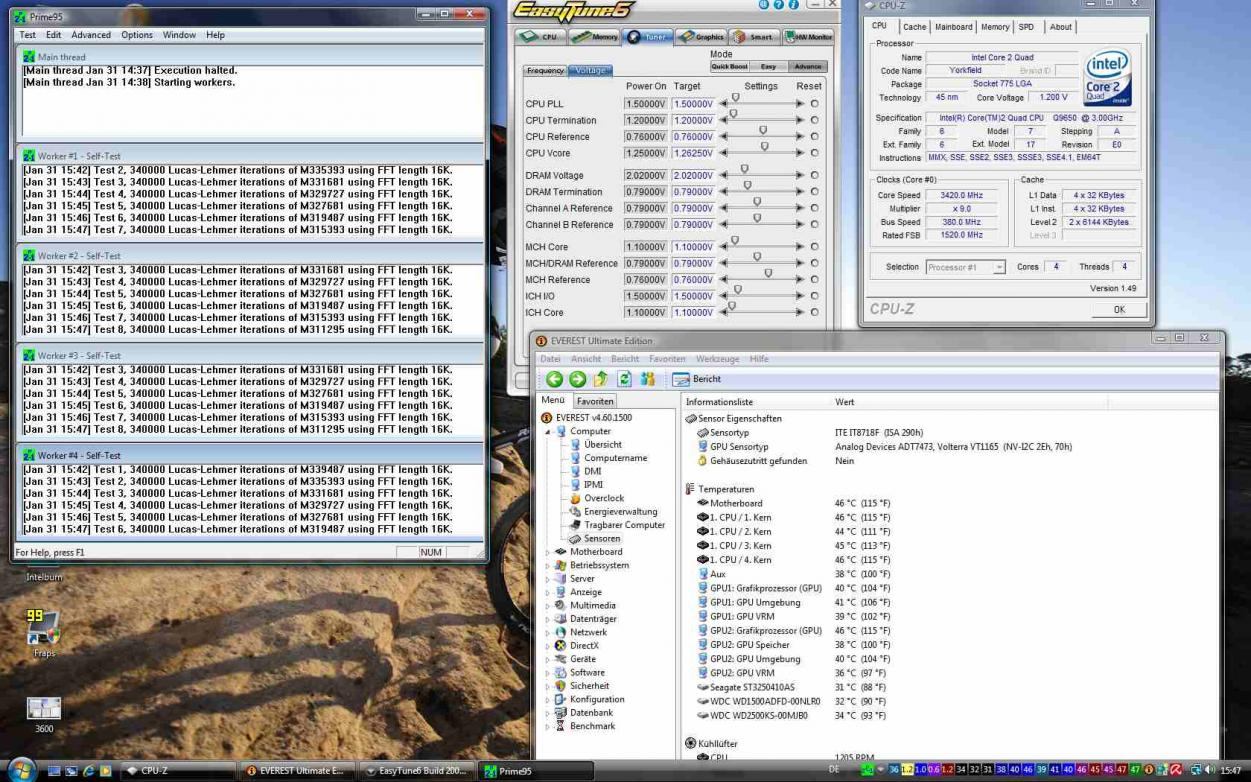
Task: Open Prime95 Test menu
Action: point(28,35)
